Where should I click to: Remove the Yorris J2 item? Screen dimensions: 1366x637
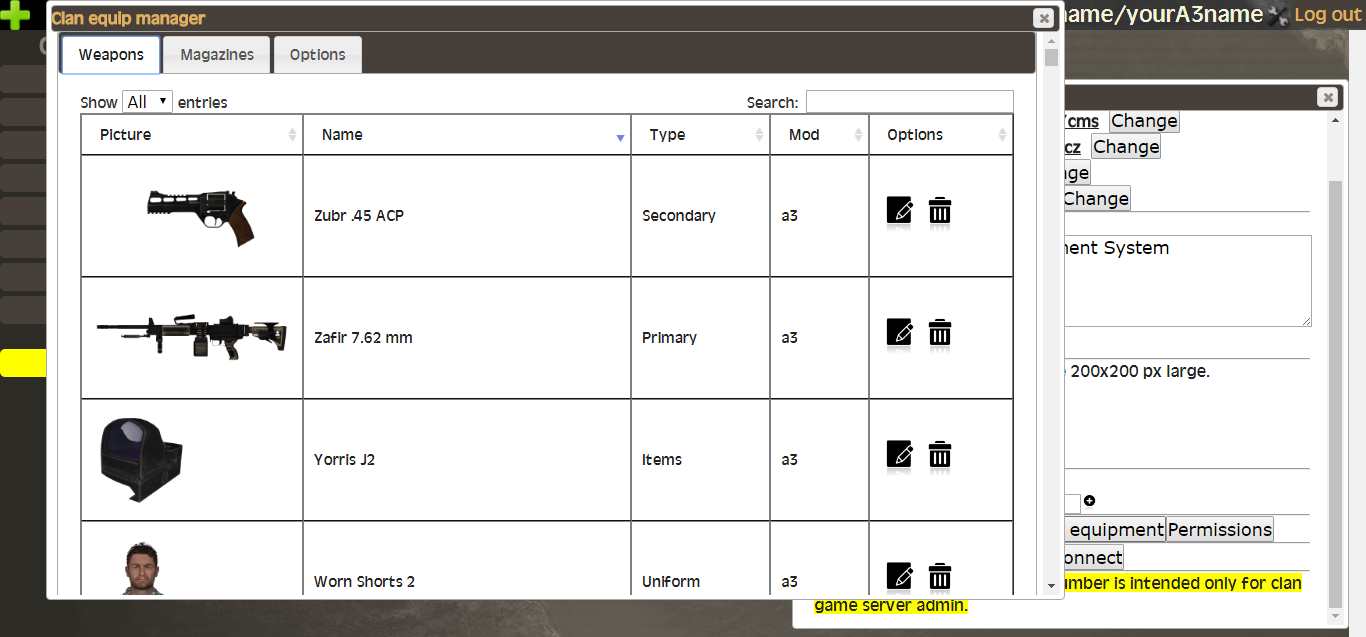(x=940, y=454)
